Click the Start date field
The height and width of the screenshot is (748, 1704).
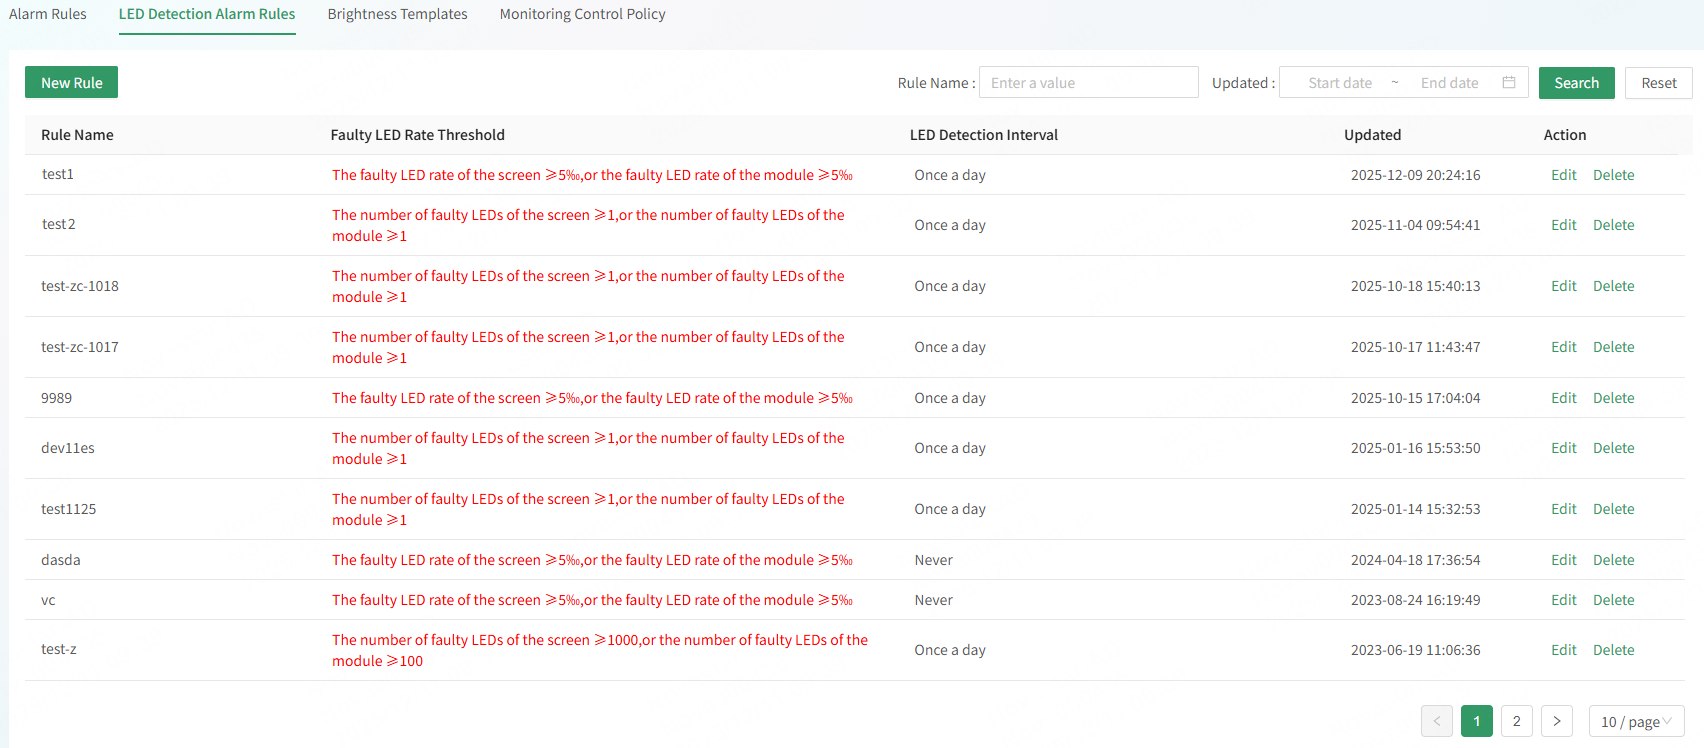(x=1339, y=83)
